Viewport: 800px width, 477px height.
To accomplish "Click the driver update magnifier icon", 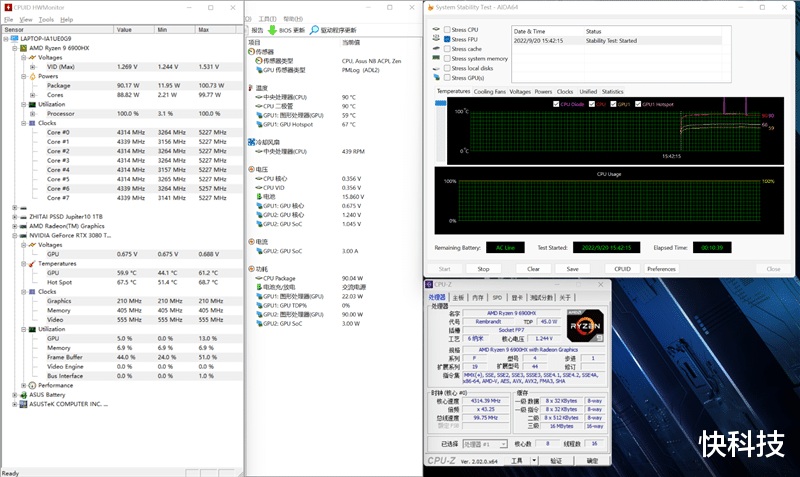I will point(314,30).
